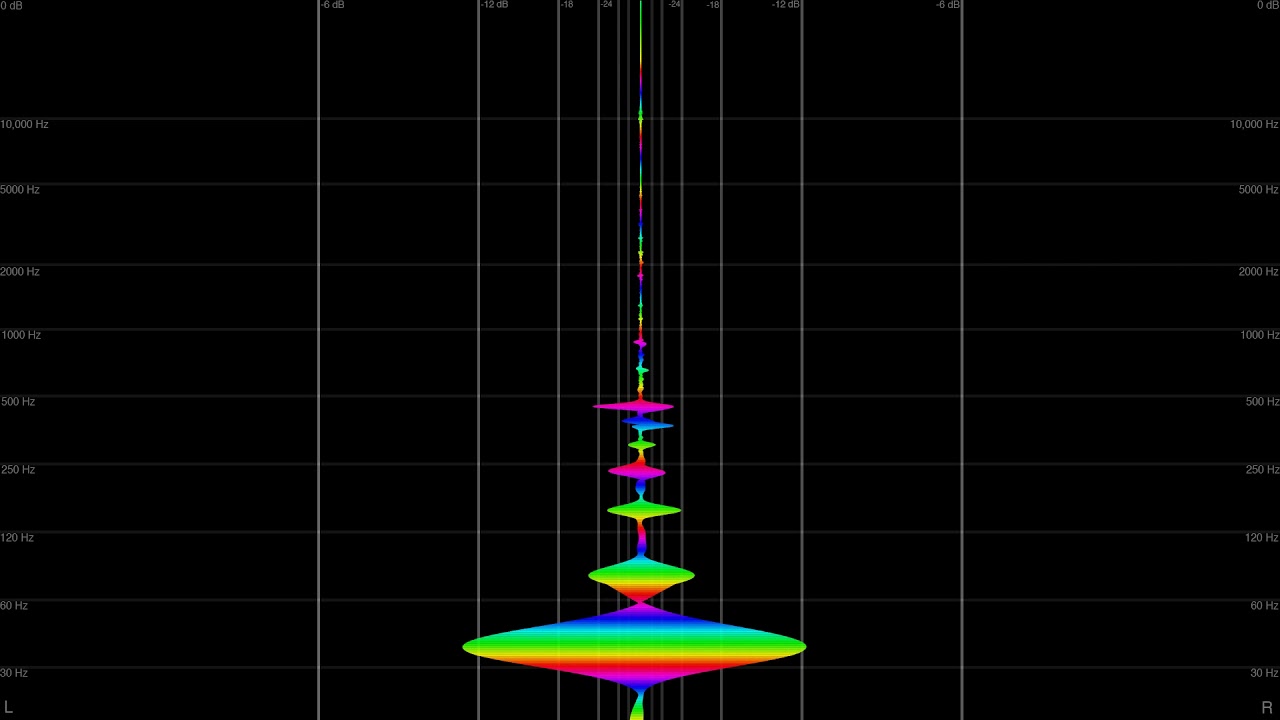Select the right-side 1000 Hz label

coord(1258,335)
